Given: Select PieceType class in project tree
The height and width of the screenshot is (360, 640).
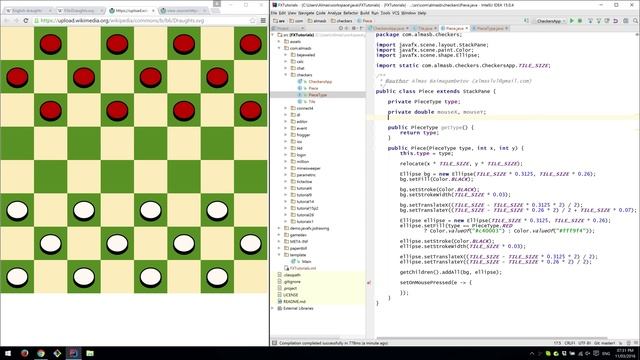Looking at the screenshot, I should (x=318, y=95).
